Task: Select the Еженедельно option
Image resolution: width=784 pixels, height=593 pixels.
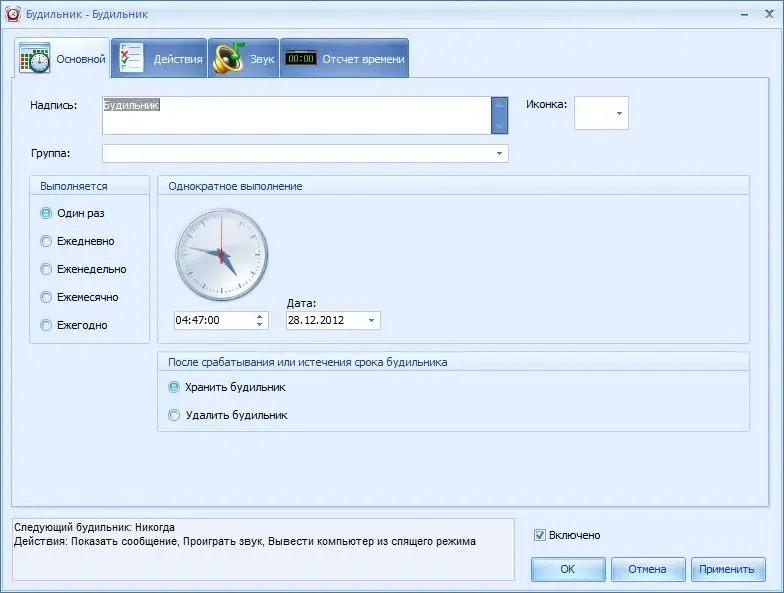Action: (x=83, y=270)
